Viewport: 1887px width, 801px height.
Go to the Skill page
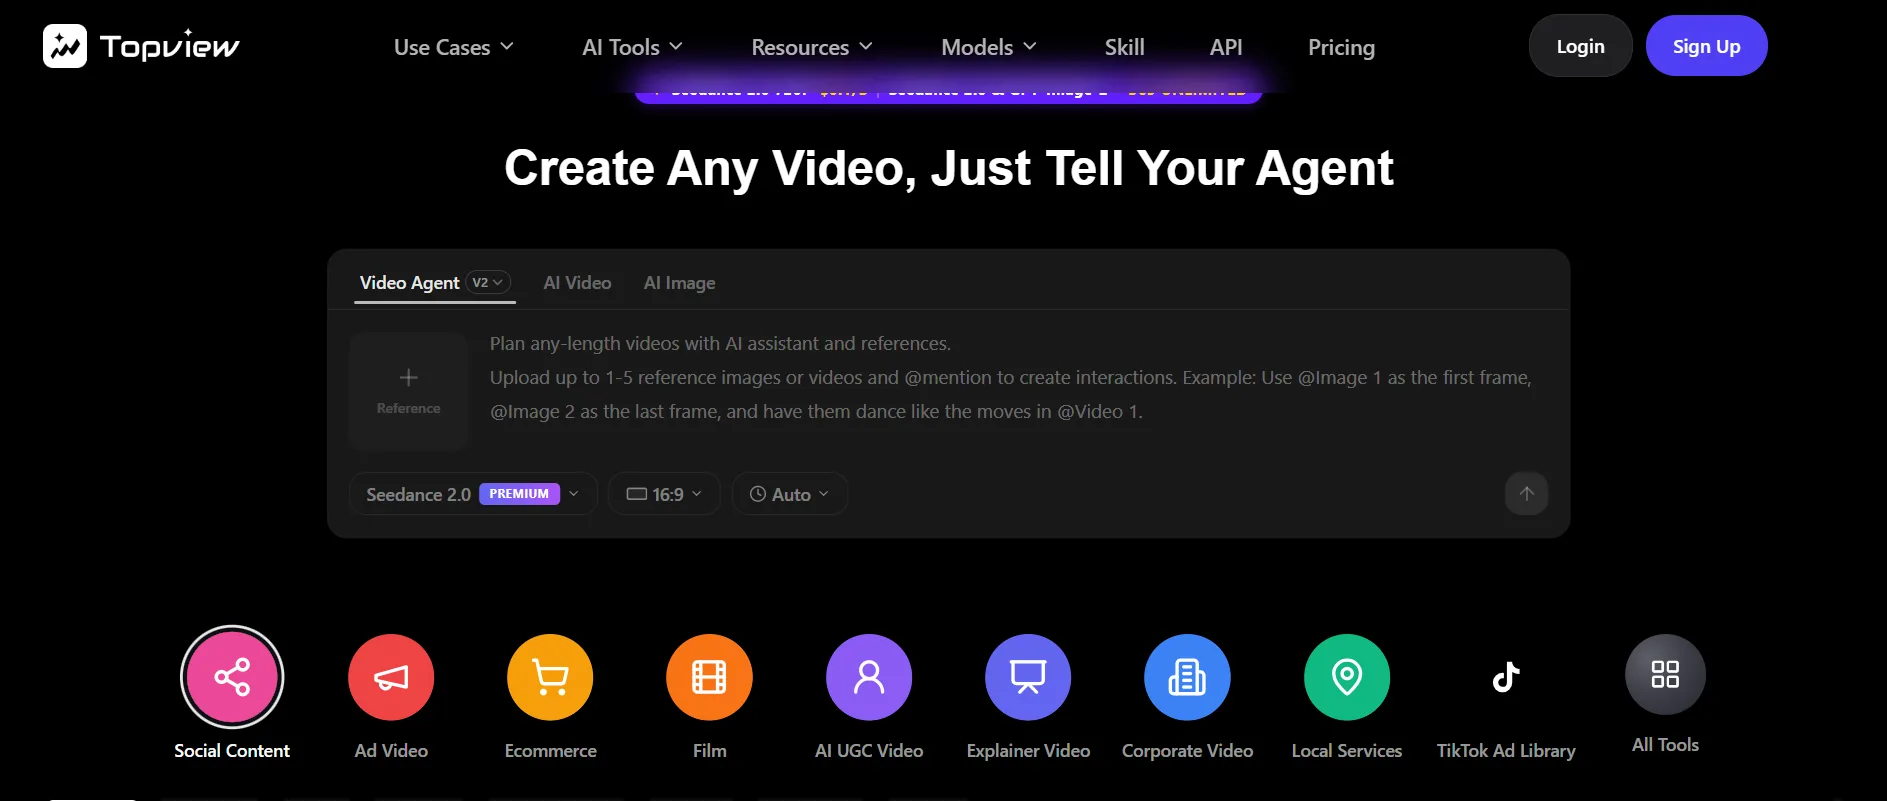click(x=1124, y=47)
